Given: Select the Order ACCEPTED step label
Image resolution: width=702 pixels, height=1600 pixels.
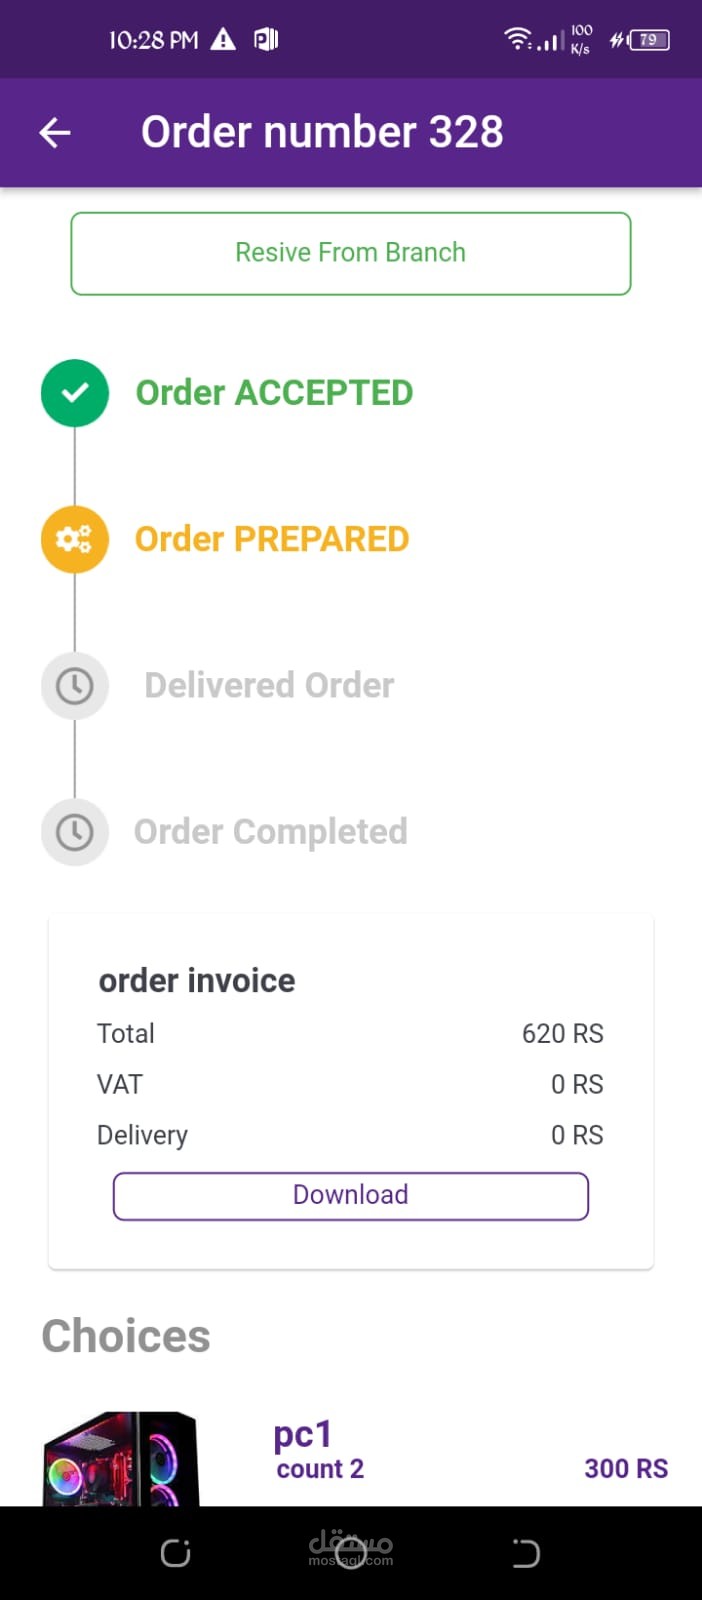Looking at the screenshot, I should 274,393.
